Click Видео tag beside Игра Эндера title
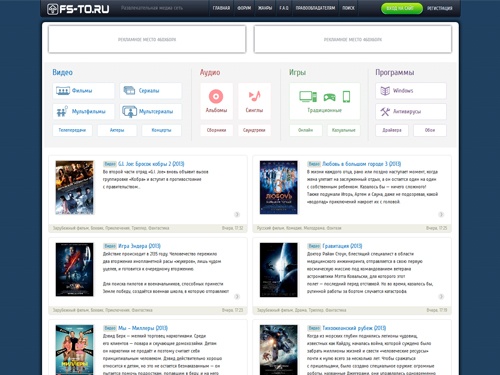 [x=110, y=246]
